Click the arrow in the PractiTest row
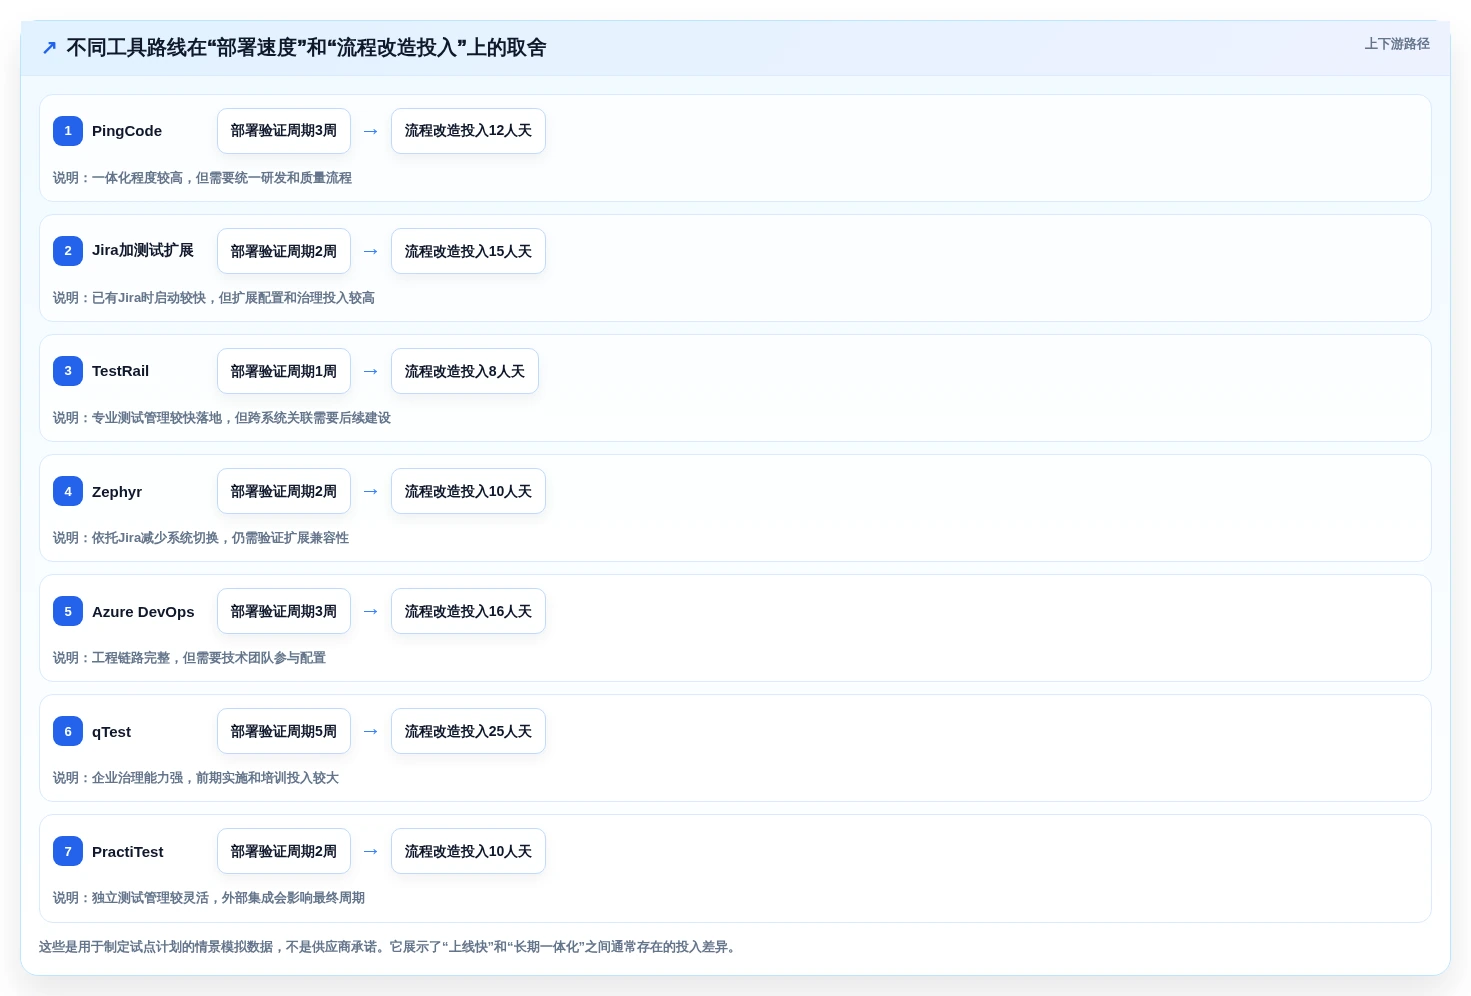 [371, 851]
